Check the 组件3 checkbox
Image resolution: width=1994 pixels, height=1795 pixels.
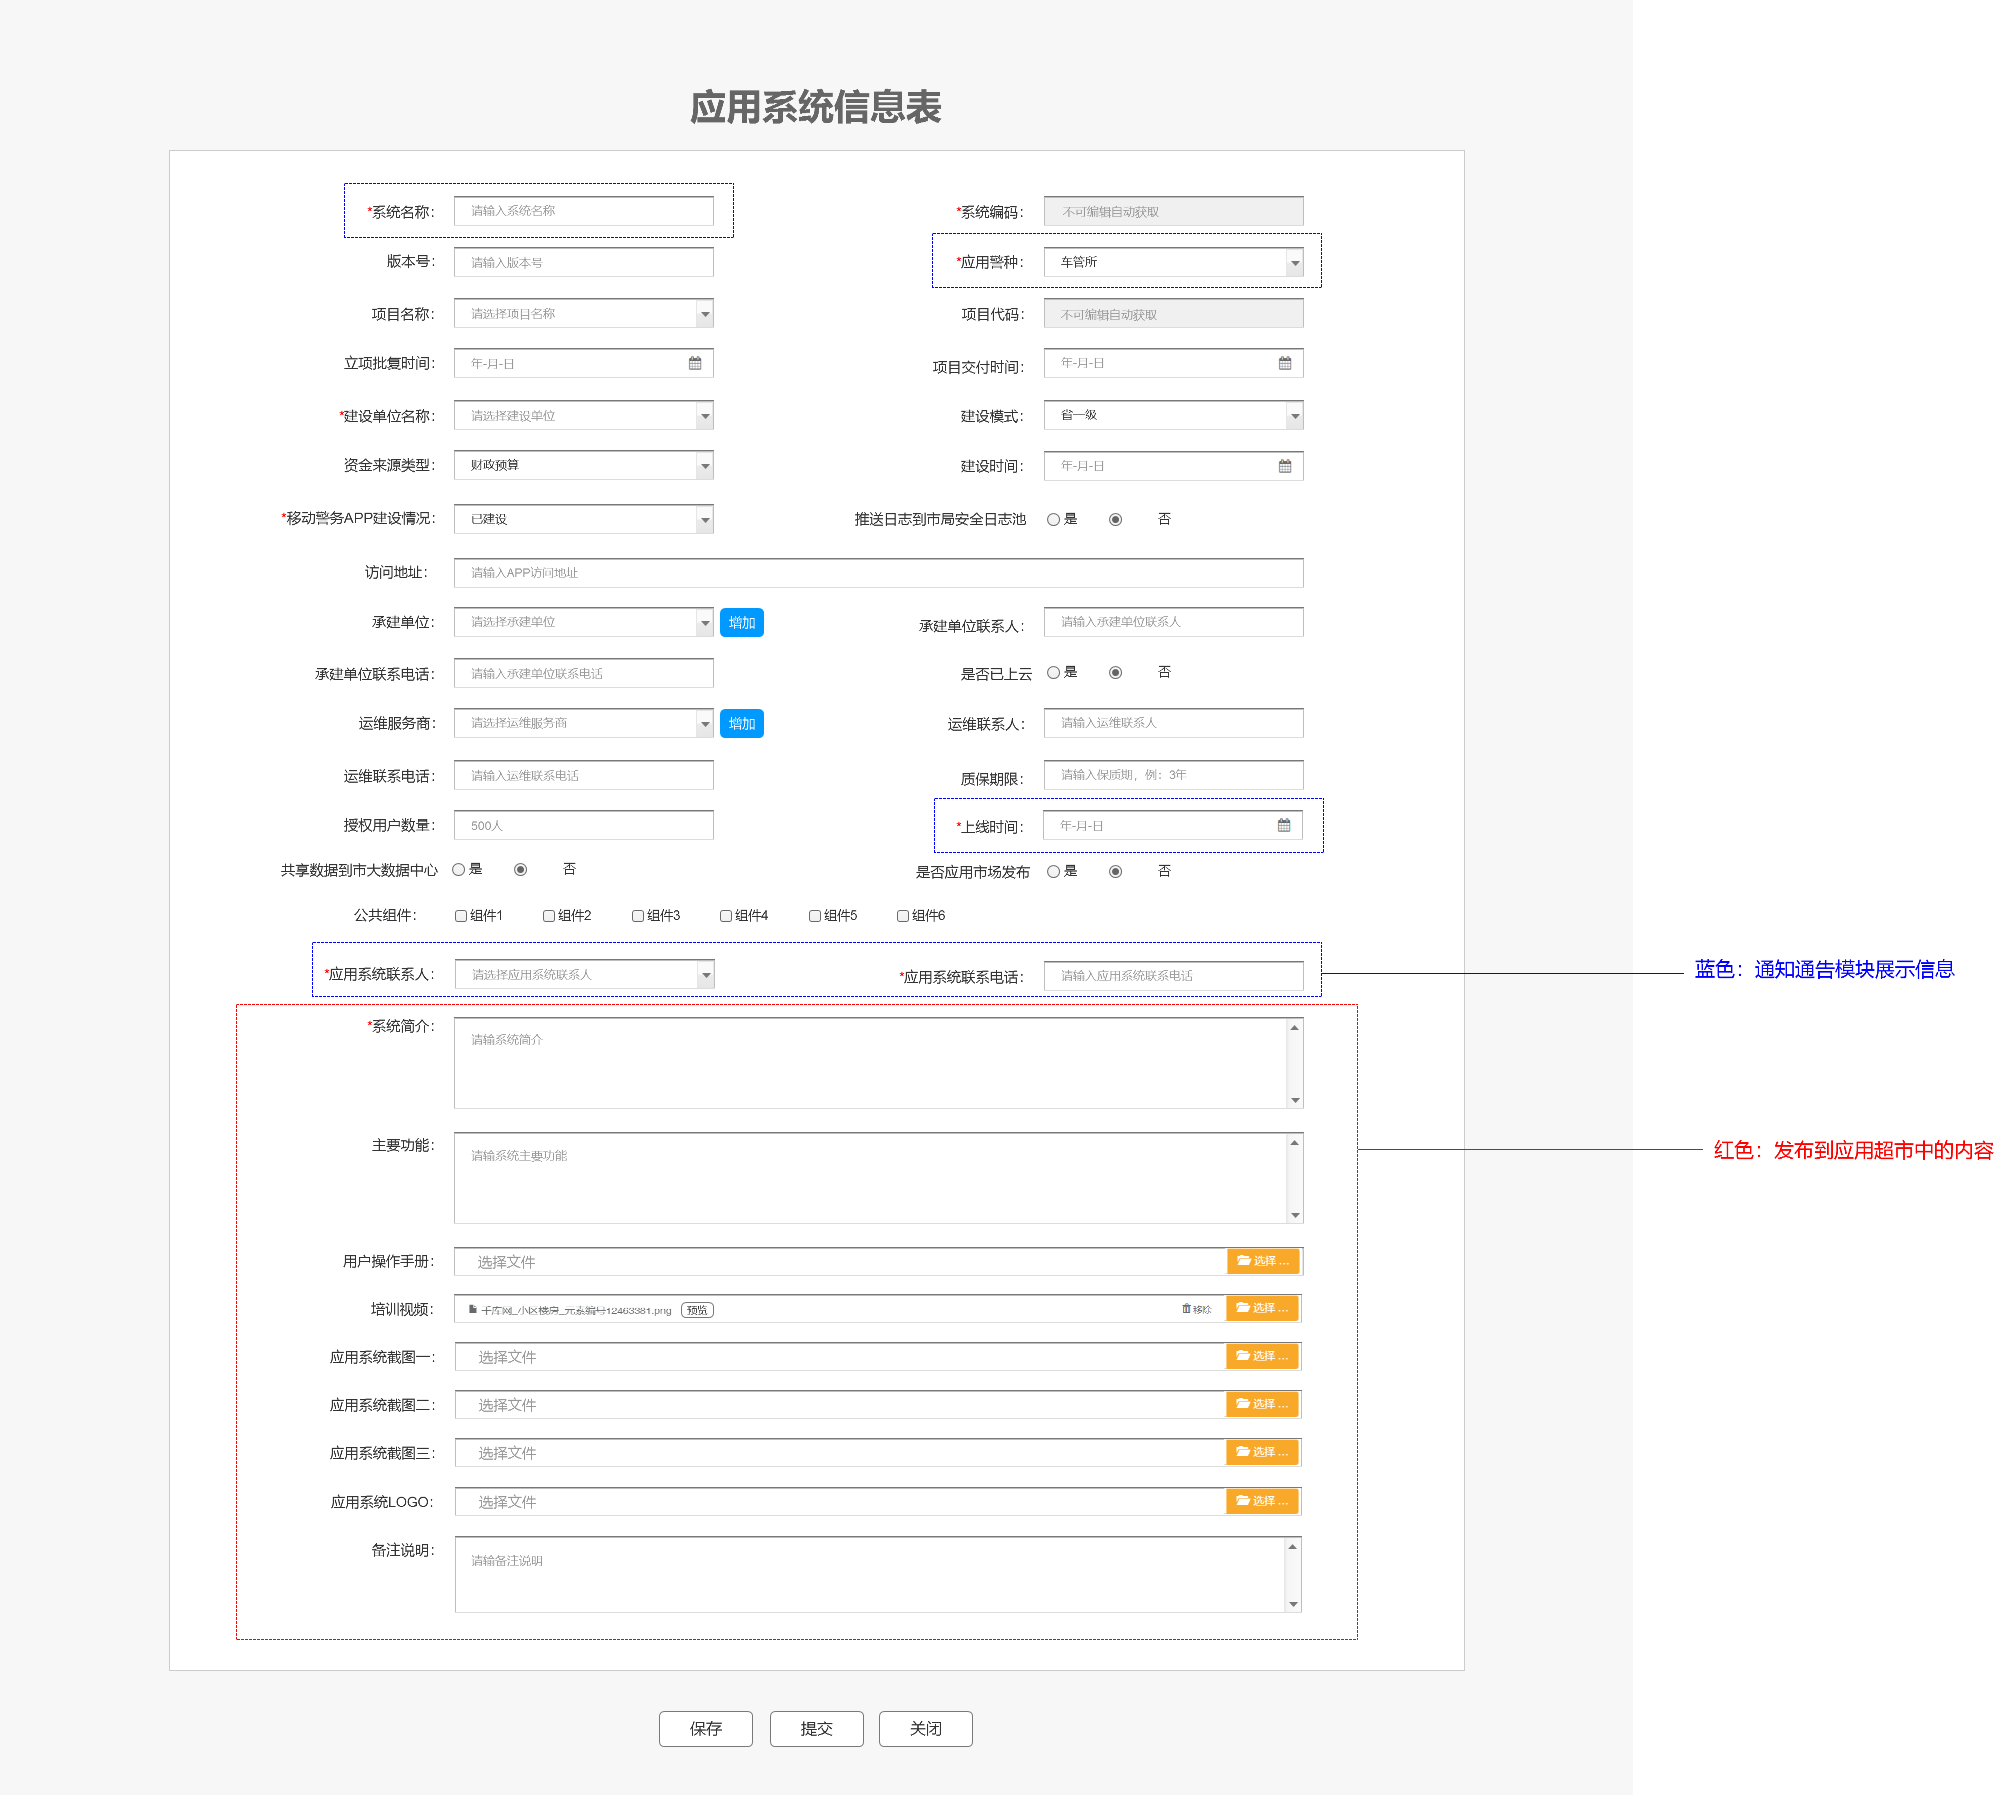[638, 916]
